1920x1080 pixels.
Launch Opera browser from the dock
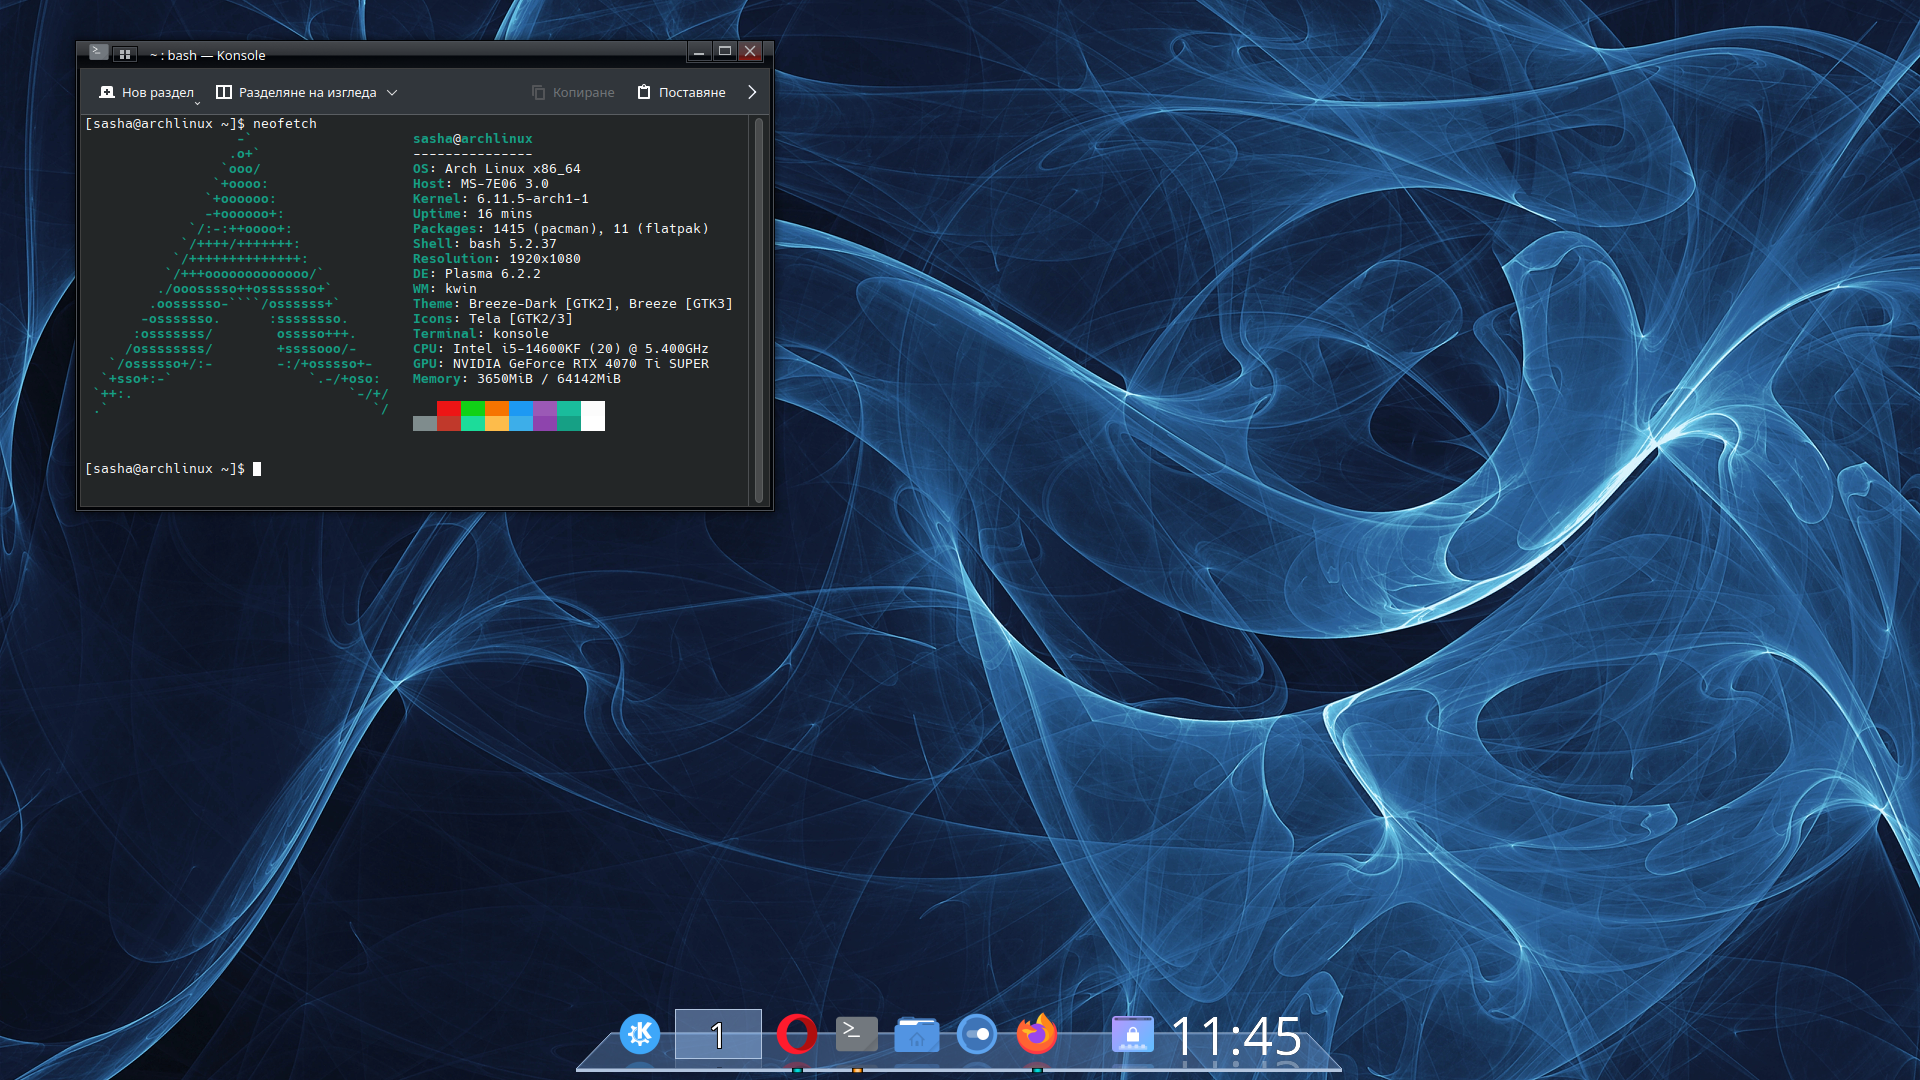[x=797, y=1034]
